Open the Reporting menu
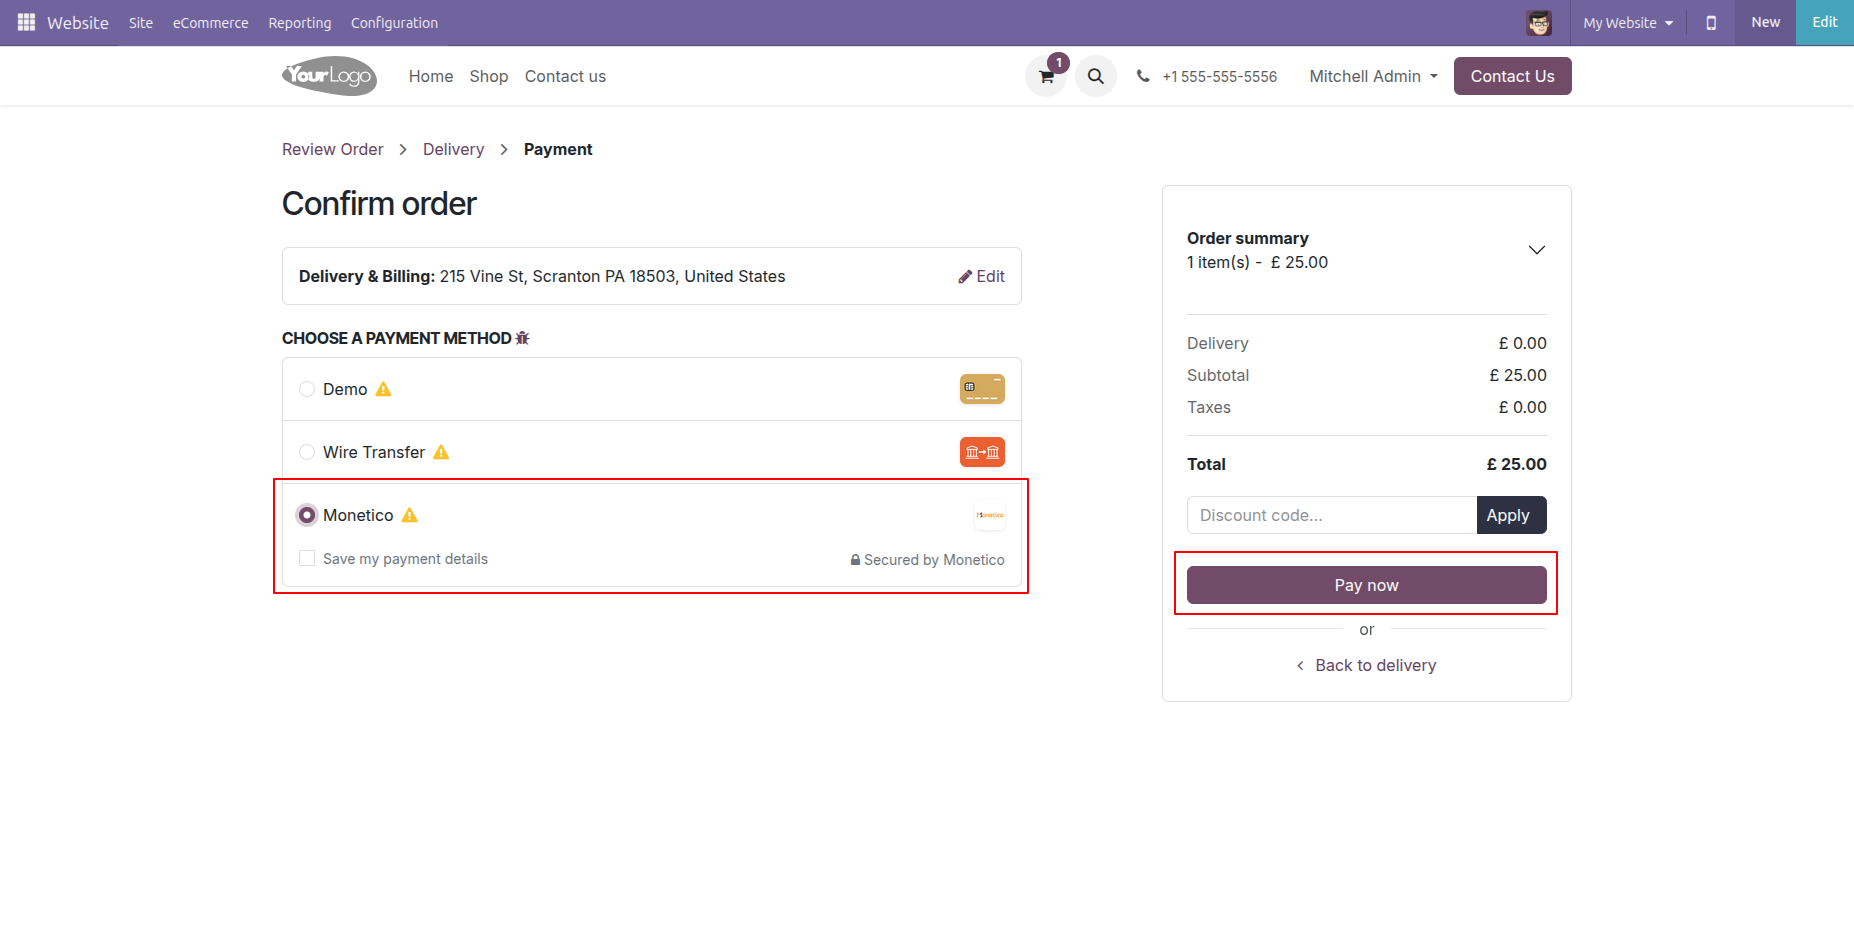The width and height of the screenshot is (1854, 927). click(300, 23)
